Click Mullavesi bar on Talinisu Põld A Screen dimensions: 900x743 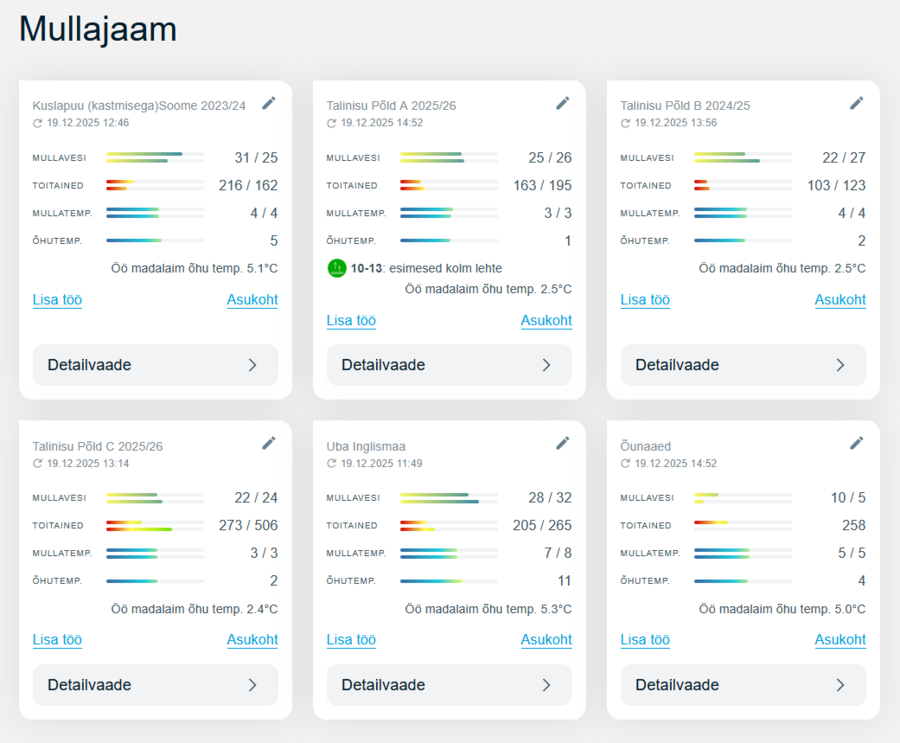(x=448, y=158)
